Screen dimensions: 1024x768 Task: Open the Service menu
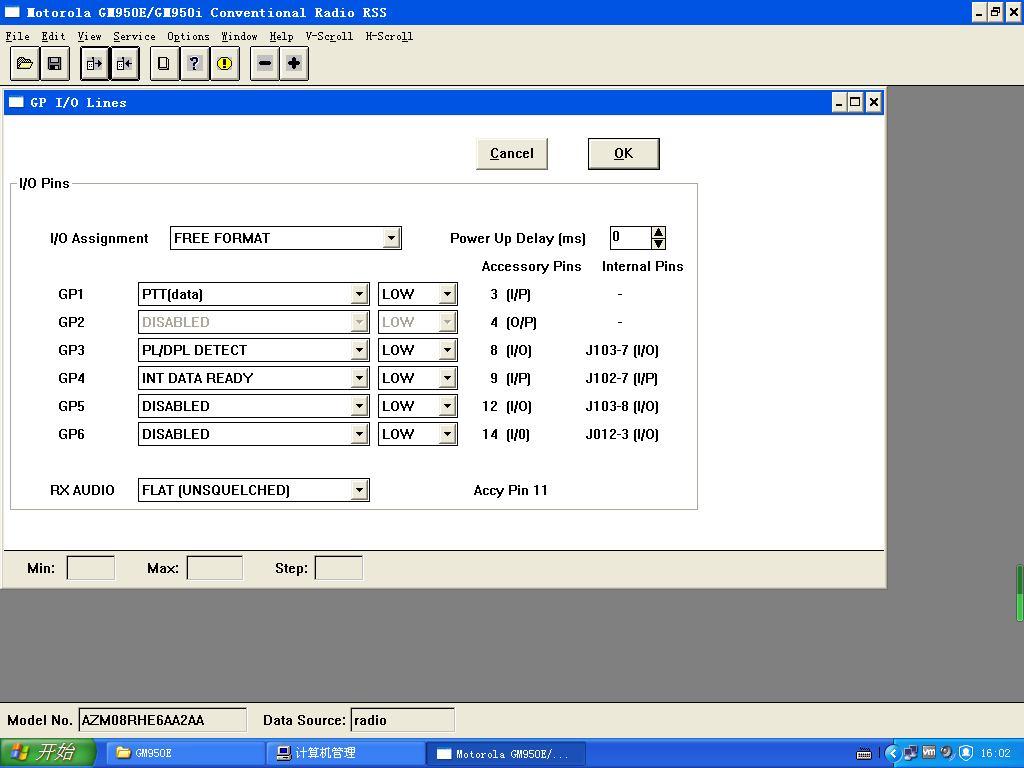pyautogui.click(x=135, y=37)
